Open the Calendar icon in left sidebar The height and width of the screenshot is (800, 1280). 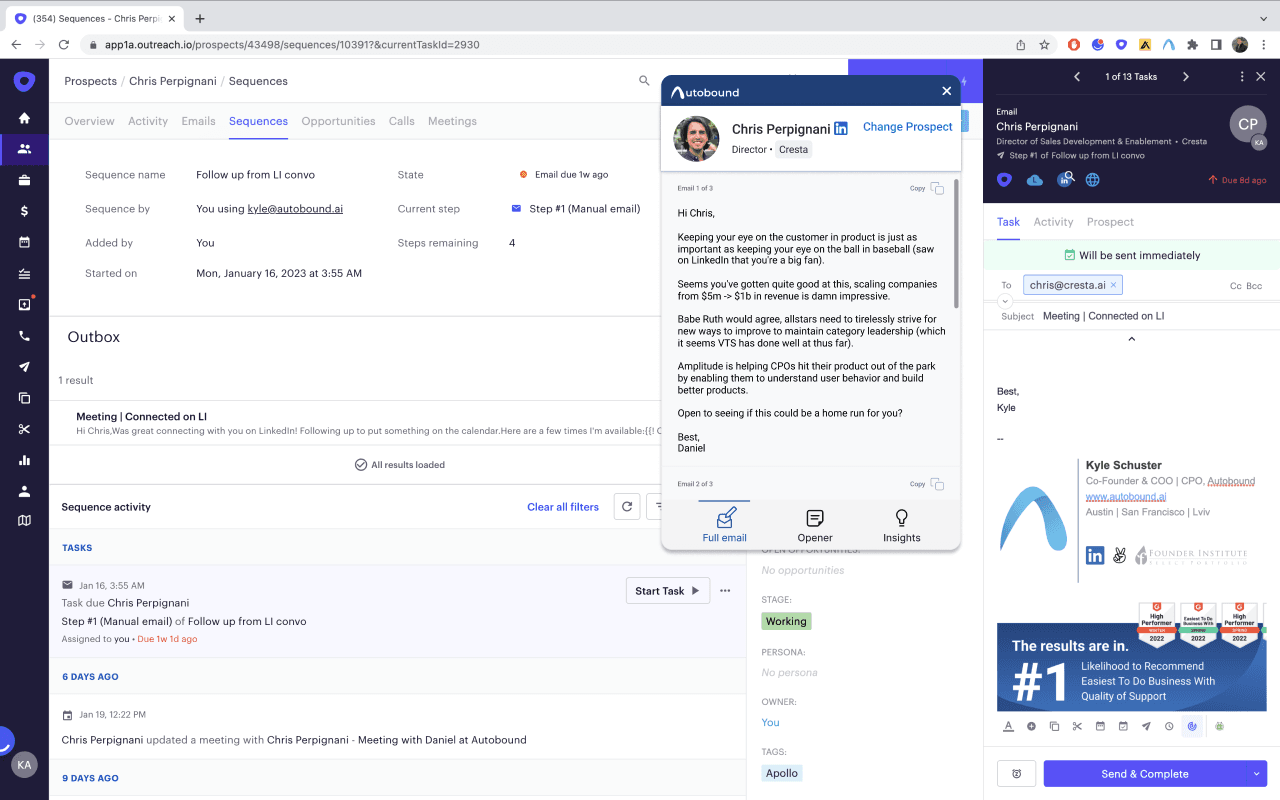coord(24,243)
